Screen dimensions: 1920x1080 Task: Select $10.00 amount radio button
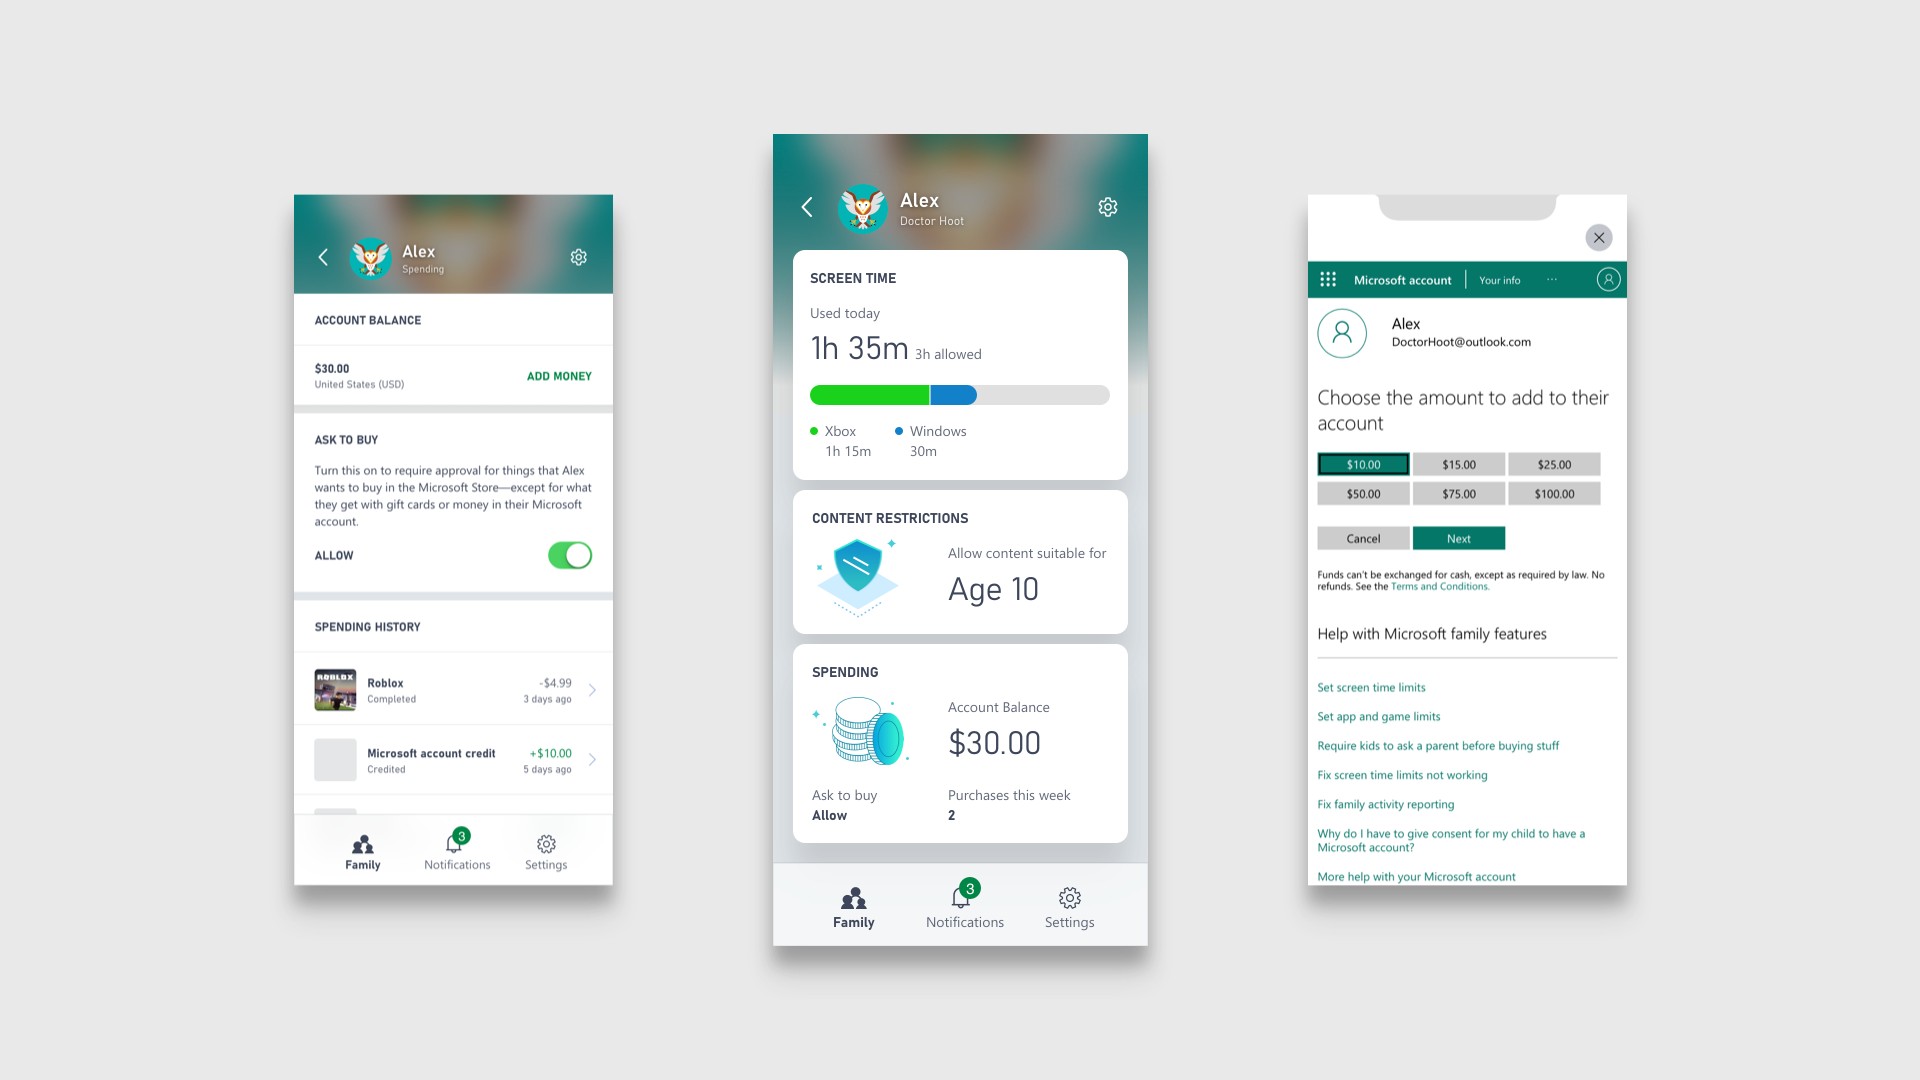1362,464
